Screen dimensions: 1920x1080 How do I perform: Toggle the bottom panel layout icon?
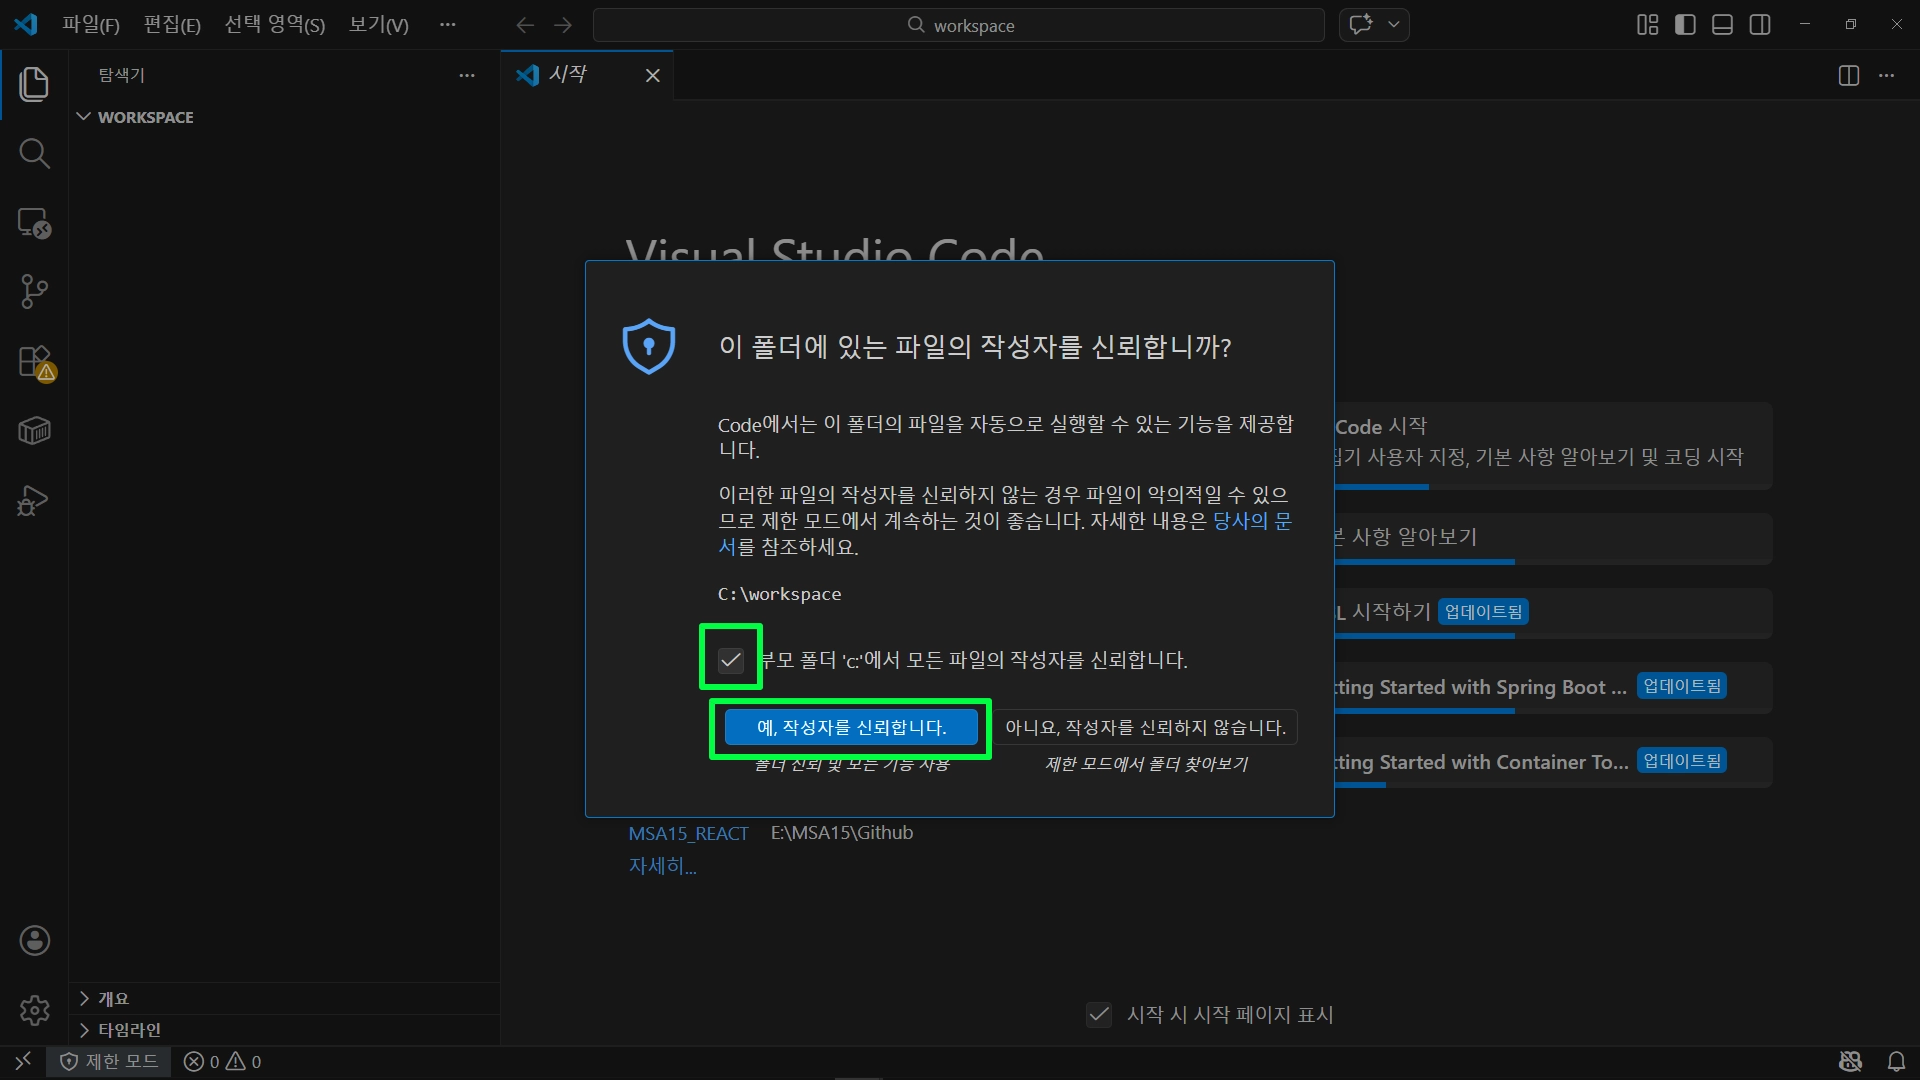1722,25
